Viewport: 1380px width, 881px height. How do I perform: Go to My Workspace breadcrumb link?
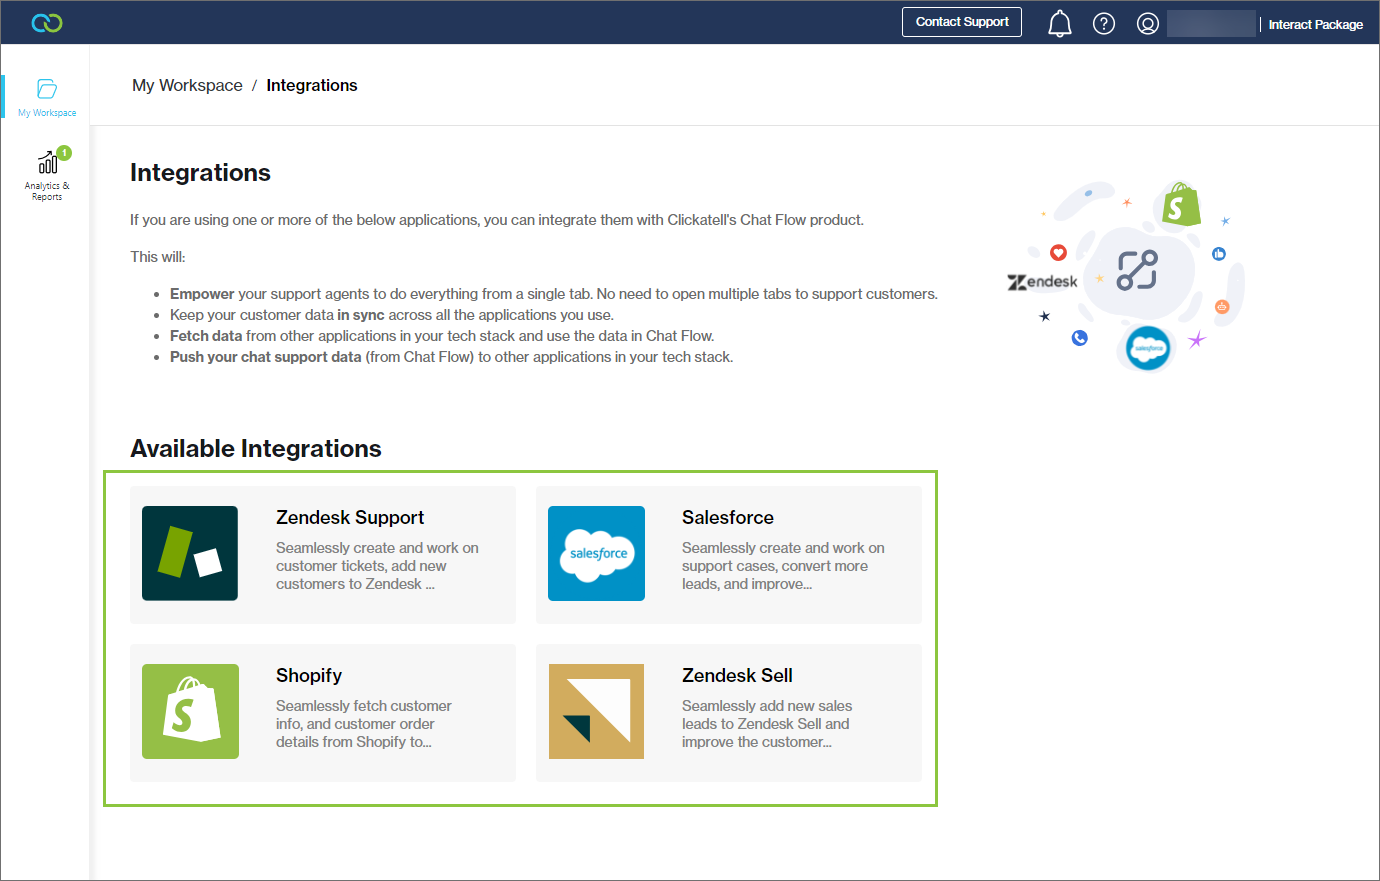point(187,86)
